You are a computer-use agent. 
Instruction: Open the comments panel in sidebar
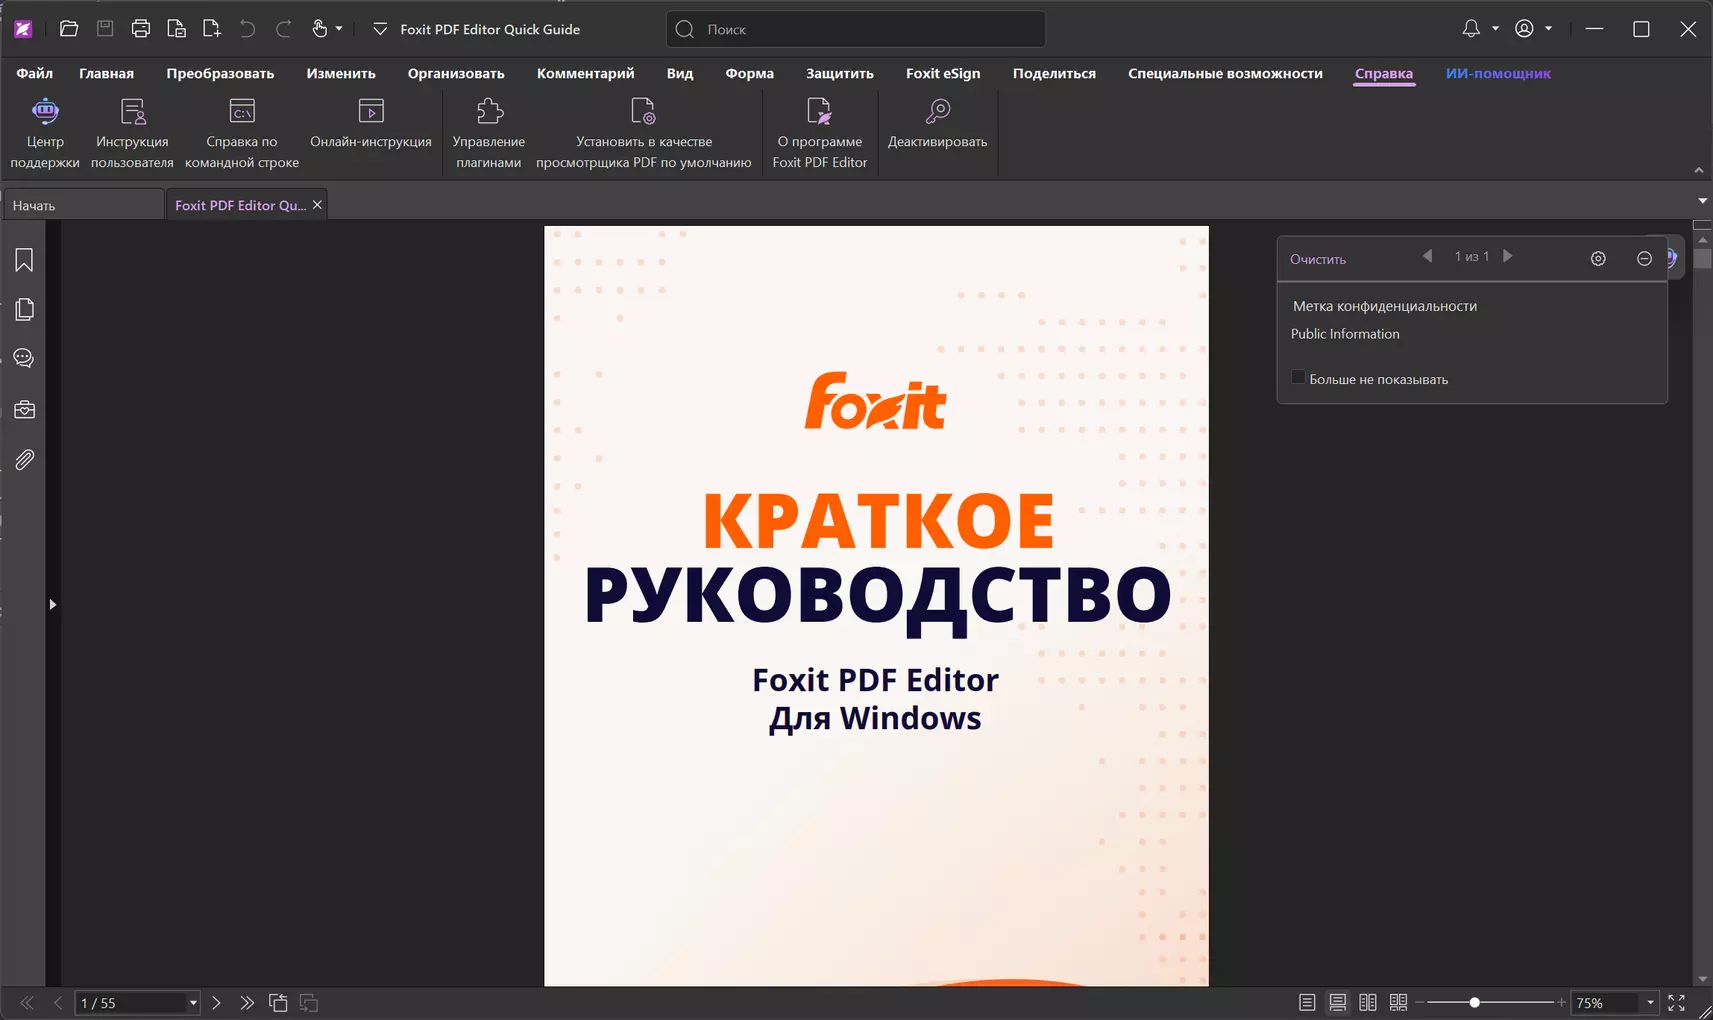point(24,358)
